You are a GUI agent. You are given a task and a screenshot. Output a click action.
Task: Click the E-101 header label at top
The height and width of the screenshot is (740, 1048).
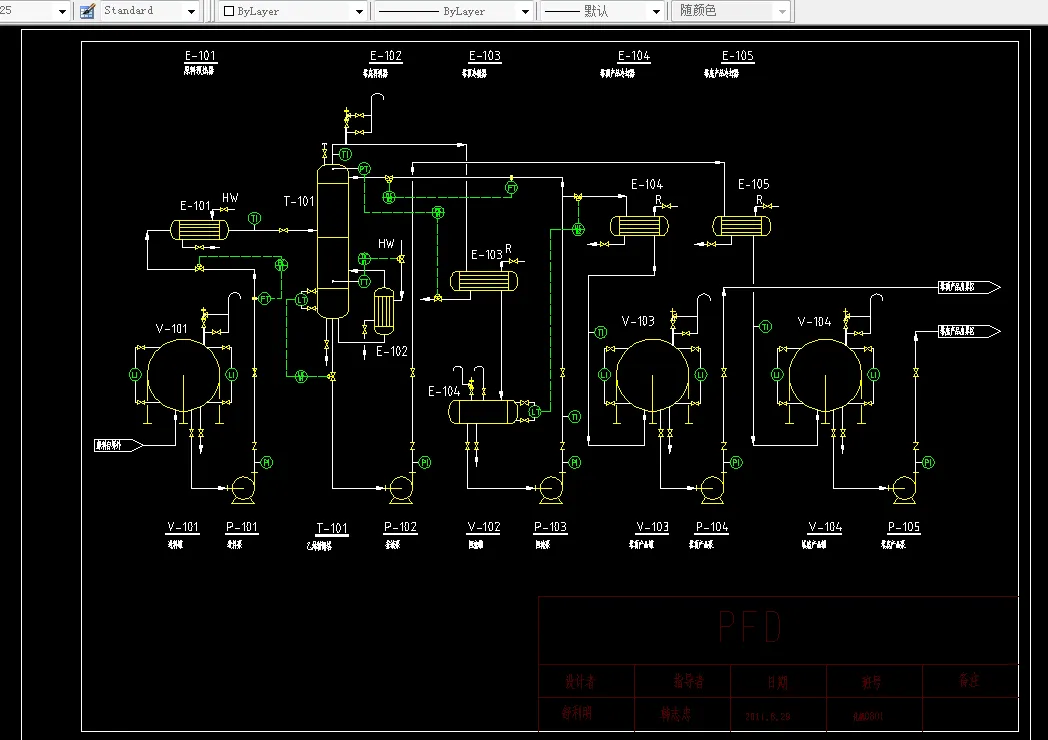(200, 56)
